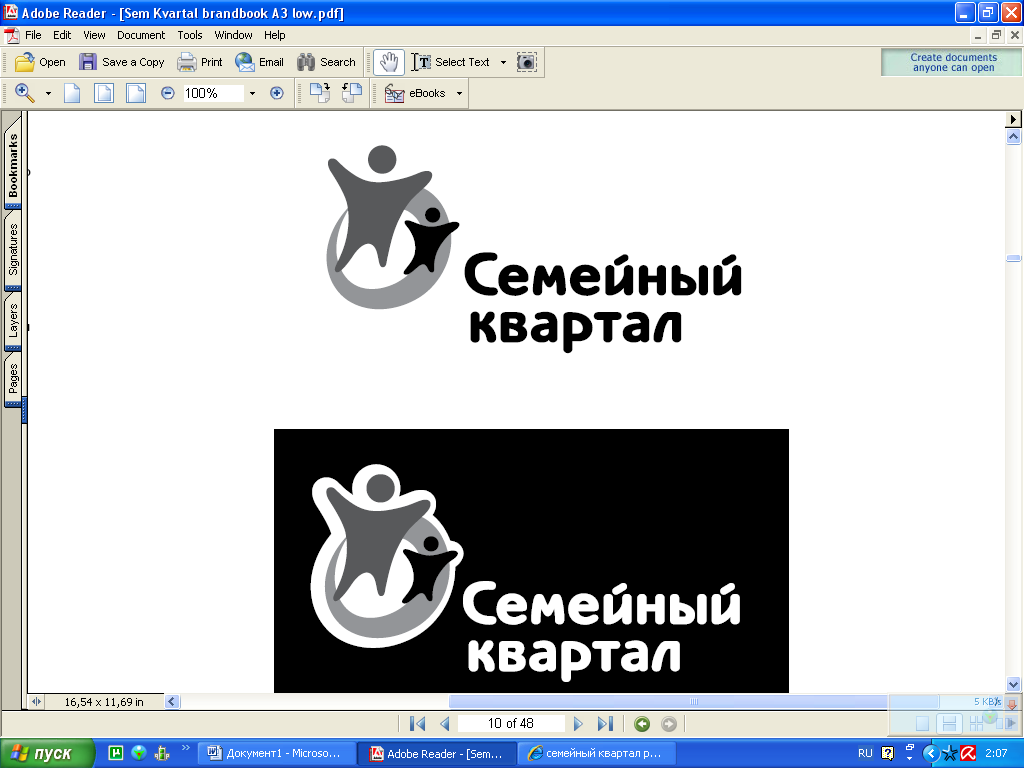Click the page number field 10 of 48
The height and width of the screenshot is (768, 1024).
coord(511,724)
